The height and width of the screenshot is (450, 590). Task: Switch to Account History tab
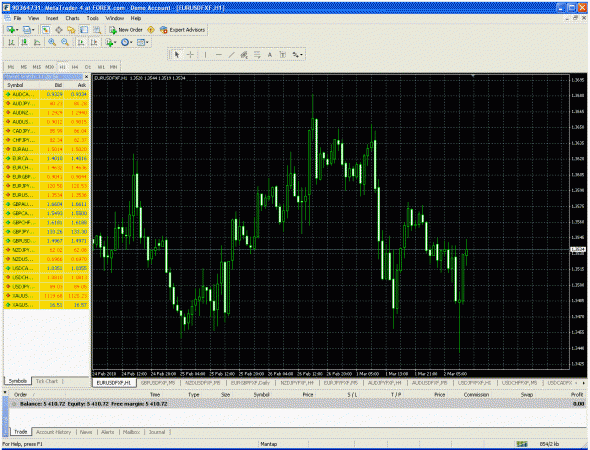pyautogui.click(x=53, y=432)
